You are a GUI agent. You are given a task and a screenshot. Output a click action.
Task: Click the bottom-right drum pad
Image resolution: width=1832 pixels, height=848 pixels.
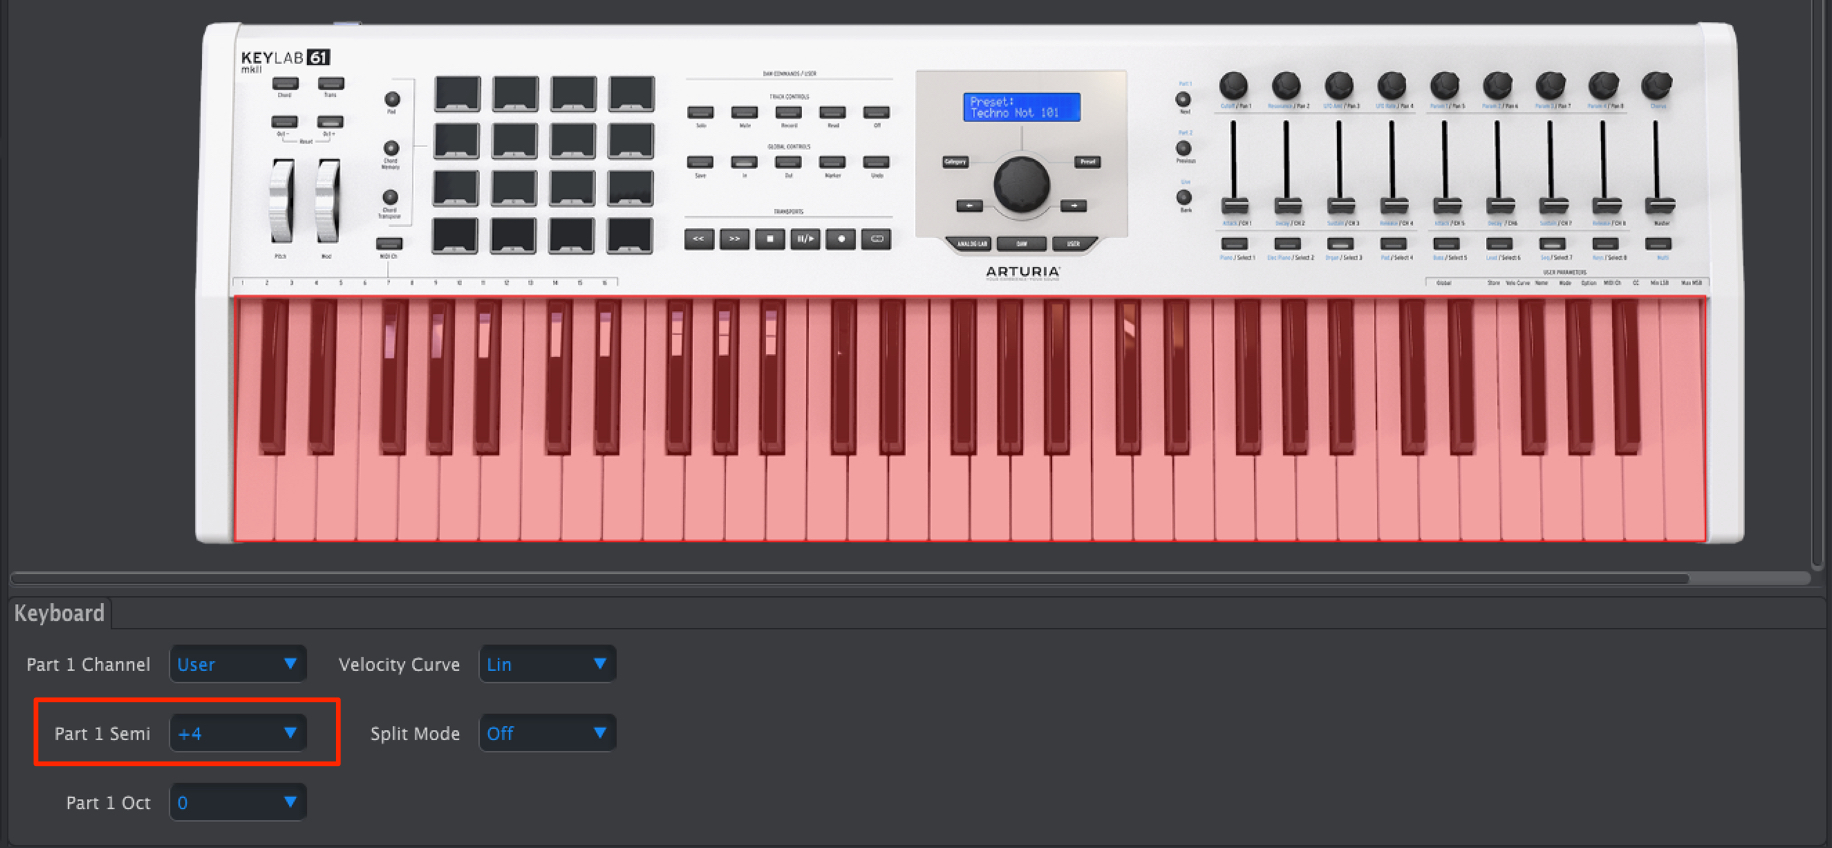[630, 236]
